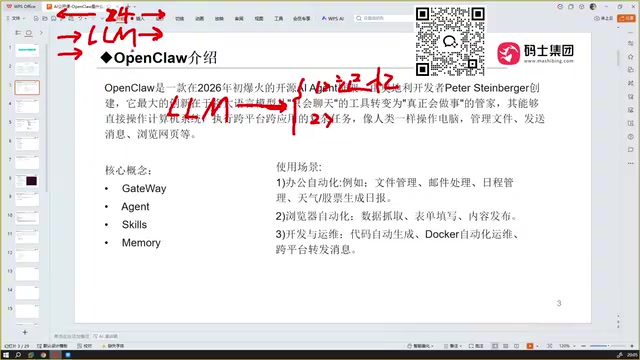The height and width of the screenshot is (360, 640).
Task: Click the GateWay bullet text
Action: (144, 189)
